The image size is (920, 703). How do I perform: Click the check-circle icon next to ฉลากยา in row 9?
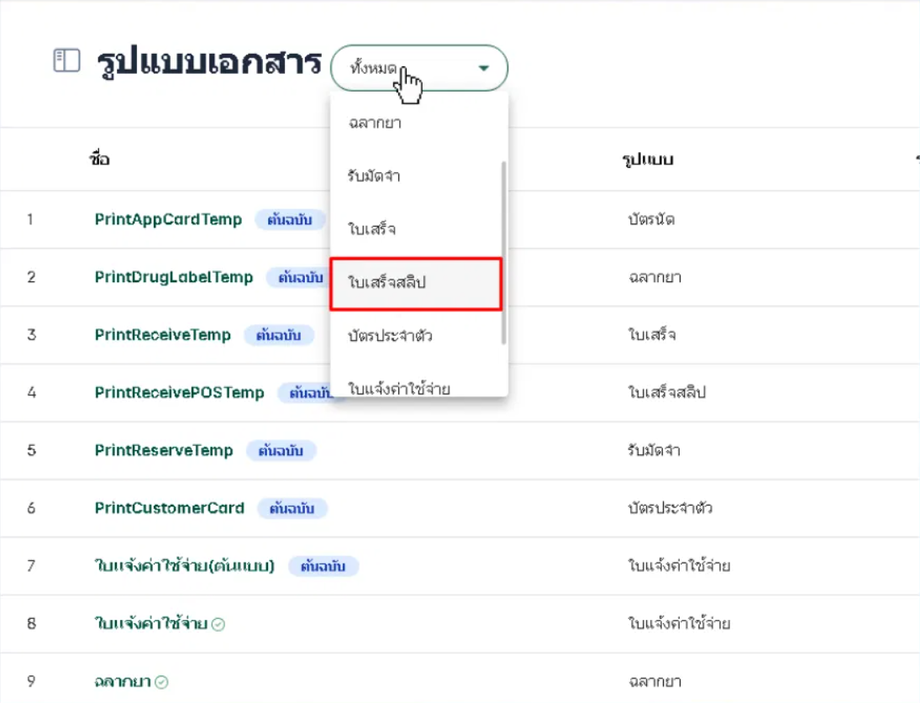click(162, 682)
